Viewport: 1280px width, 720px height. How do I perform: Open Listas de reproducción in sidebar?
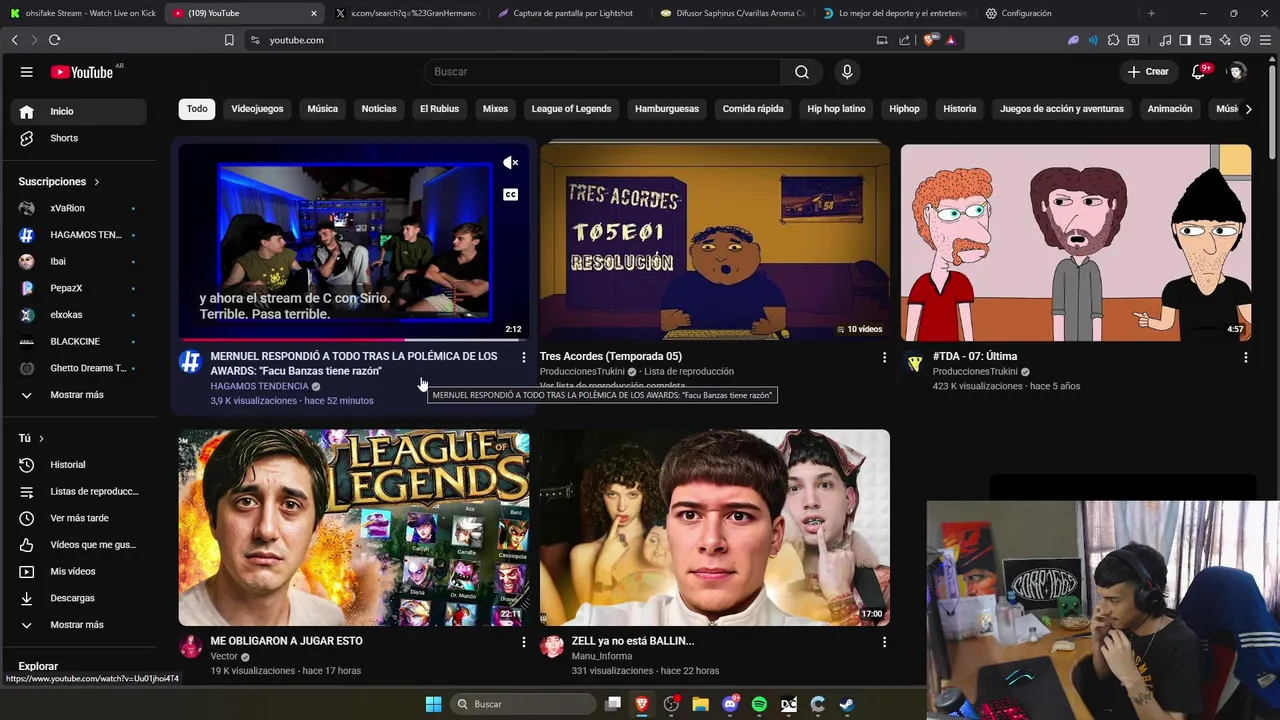click(x=80, y=492)
